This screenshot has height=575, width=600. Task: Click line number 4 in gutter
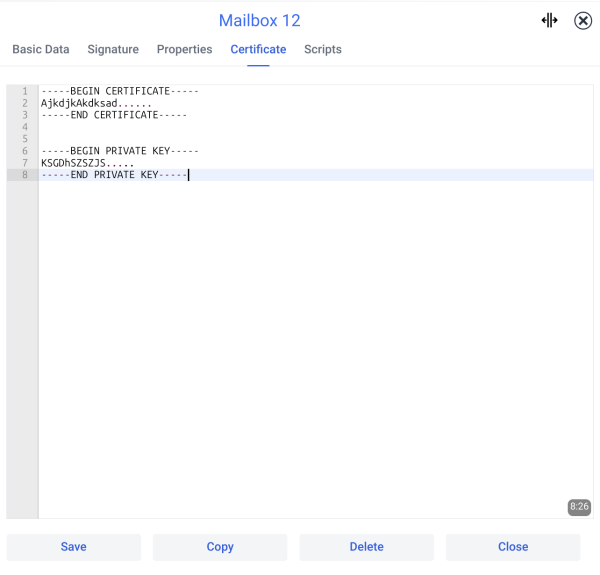pyautogui.click(x=25, y=127)
